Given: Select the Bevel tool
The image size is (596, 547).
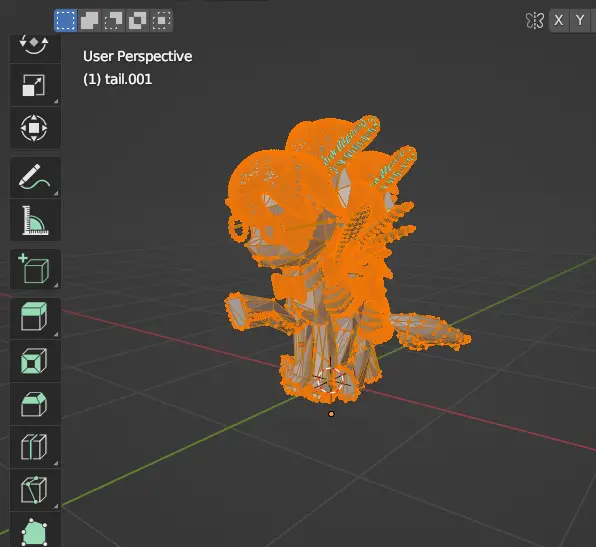Looking at the screenshot, I should tap(35, 404).
